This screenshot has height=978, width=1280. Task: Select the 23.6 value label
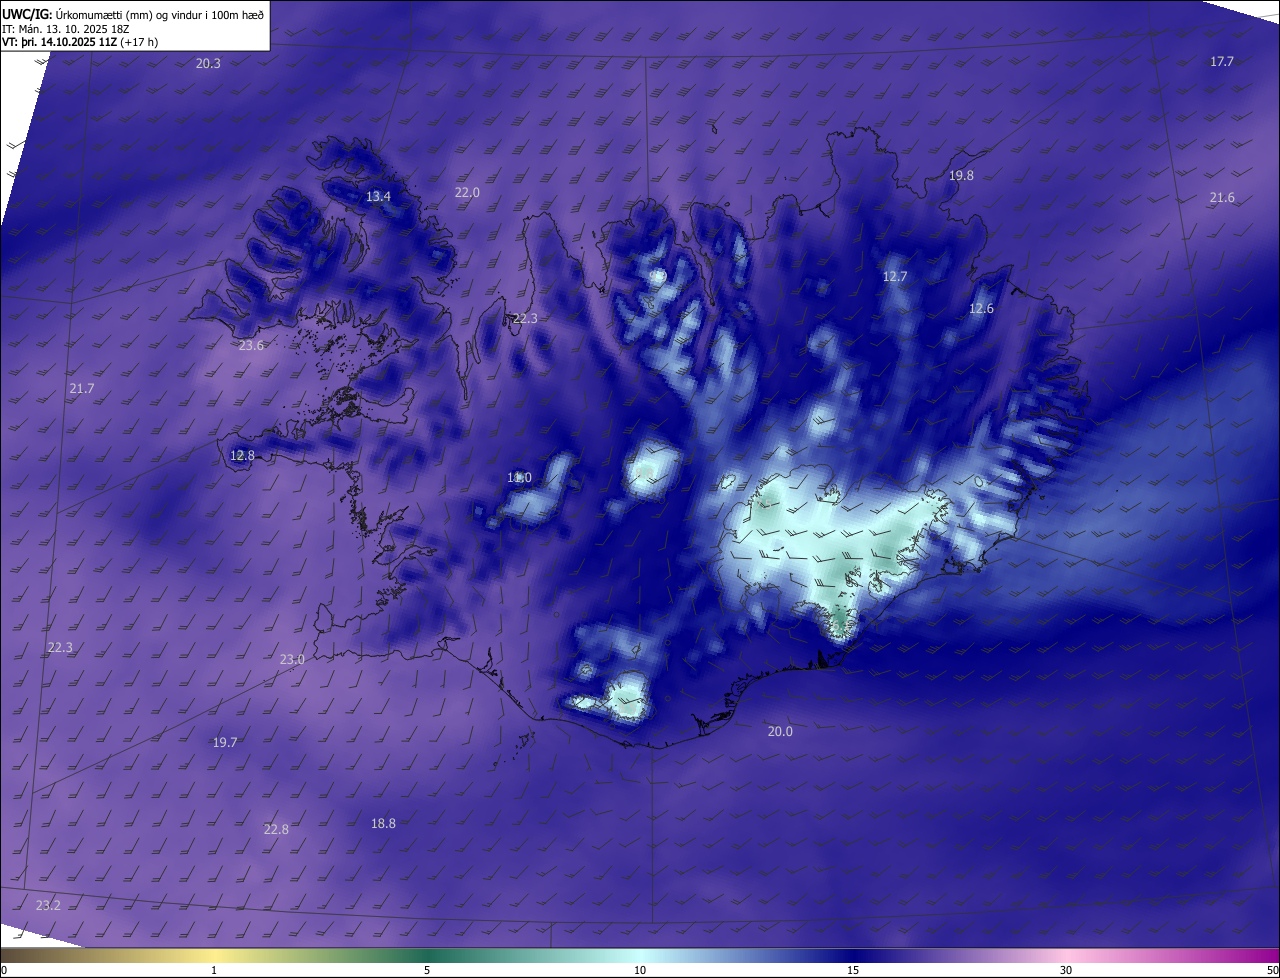click(251, 345)
